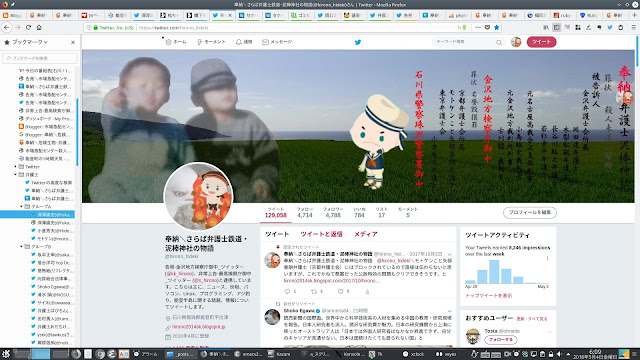Expand the Twitter bookmark folder

(16, 167)
